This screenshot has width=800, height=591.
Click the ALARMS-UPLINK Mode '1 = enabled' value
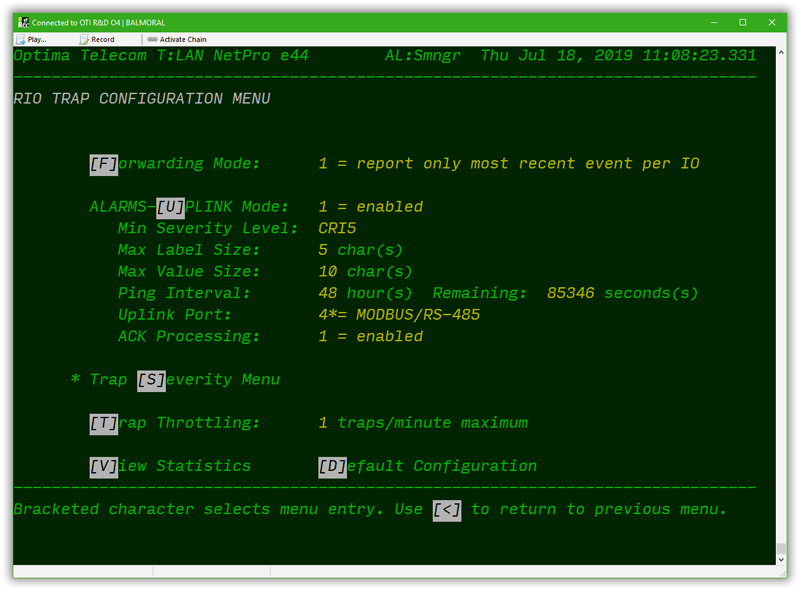(x=371, y=207)
